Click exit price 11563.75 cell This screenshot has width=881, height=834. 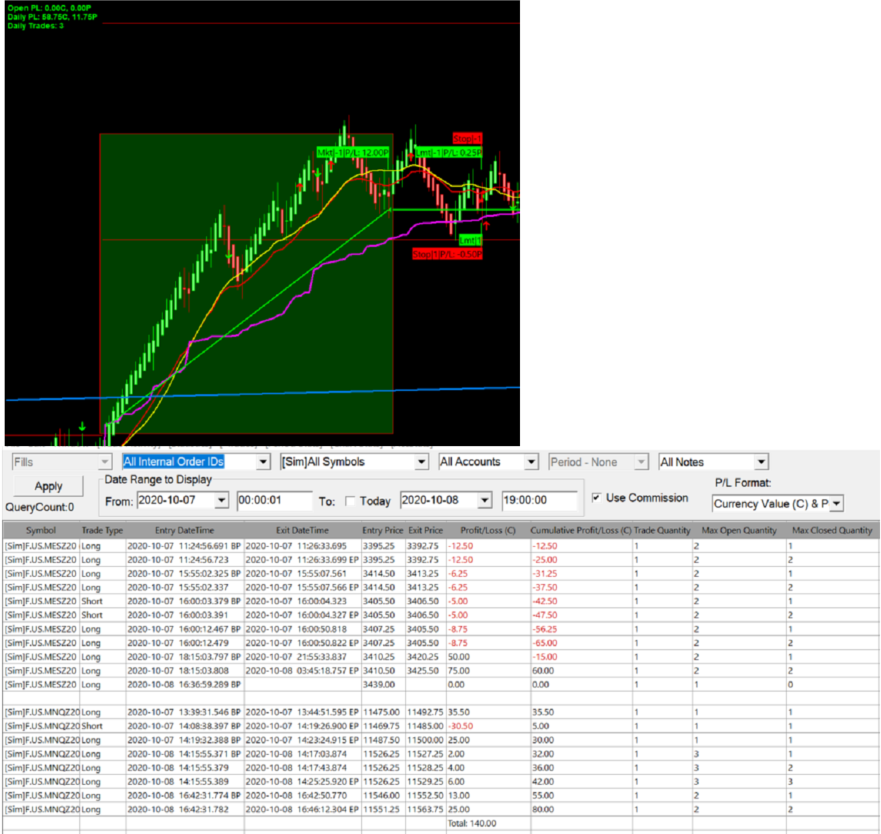click(425, 809)
